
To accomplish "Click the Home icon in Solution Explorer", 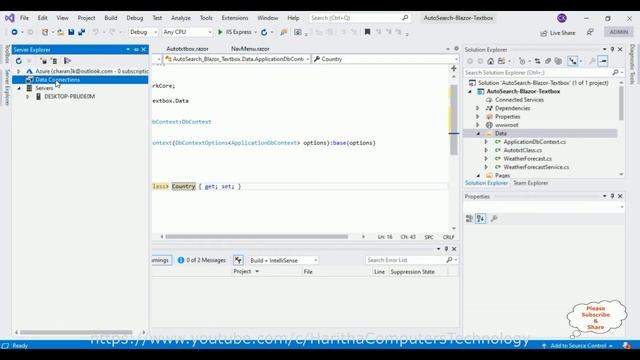I will 491,61.
